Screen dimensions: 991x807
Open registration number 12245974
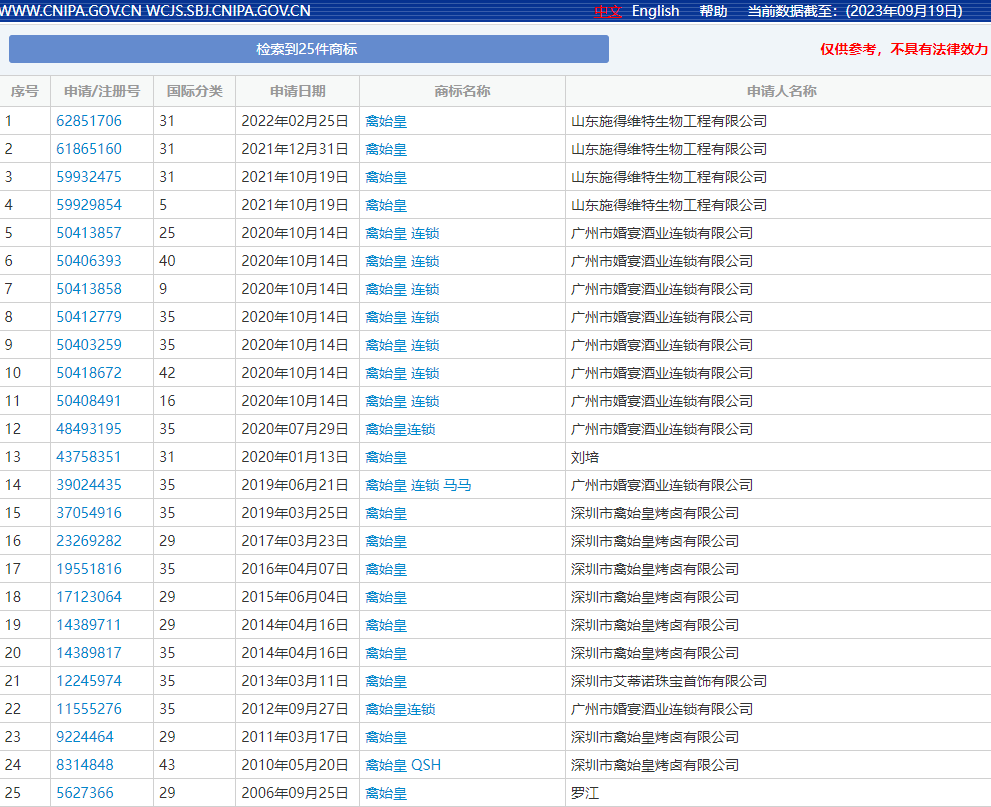pos(89,681)
